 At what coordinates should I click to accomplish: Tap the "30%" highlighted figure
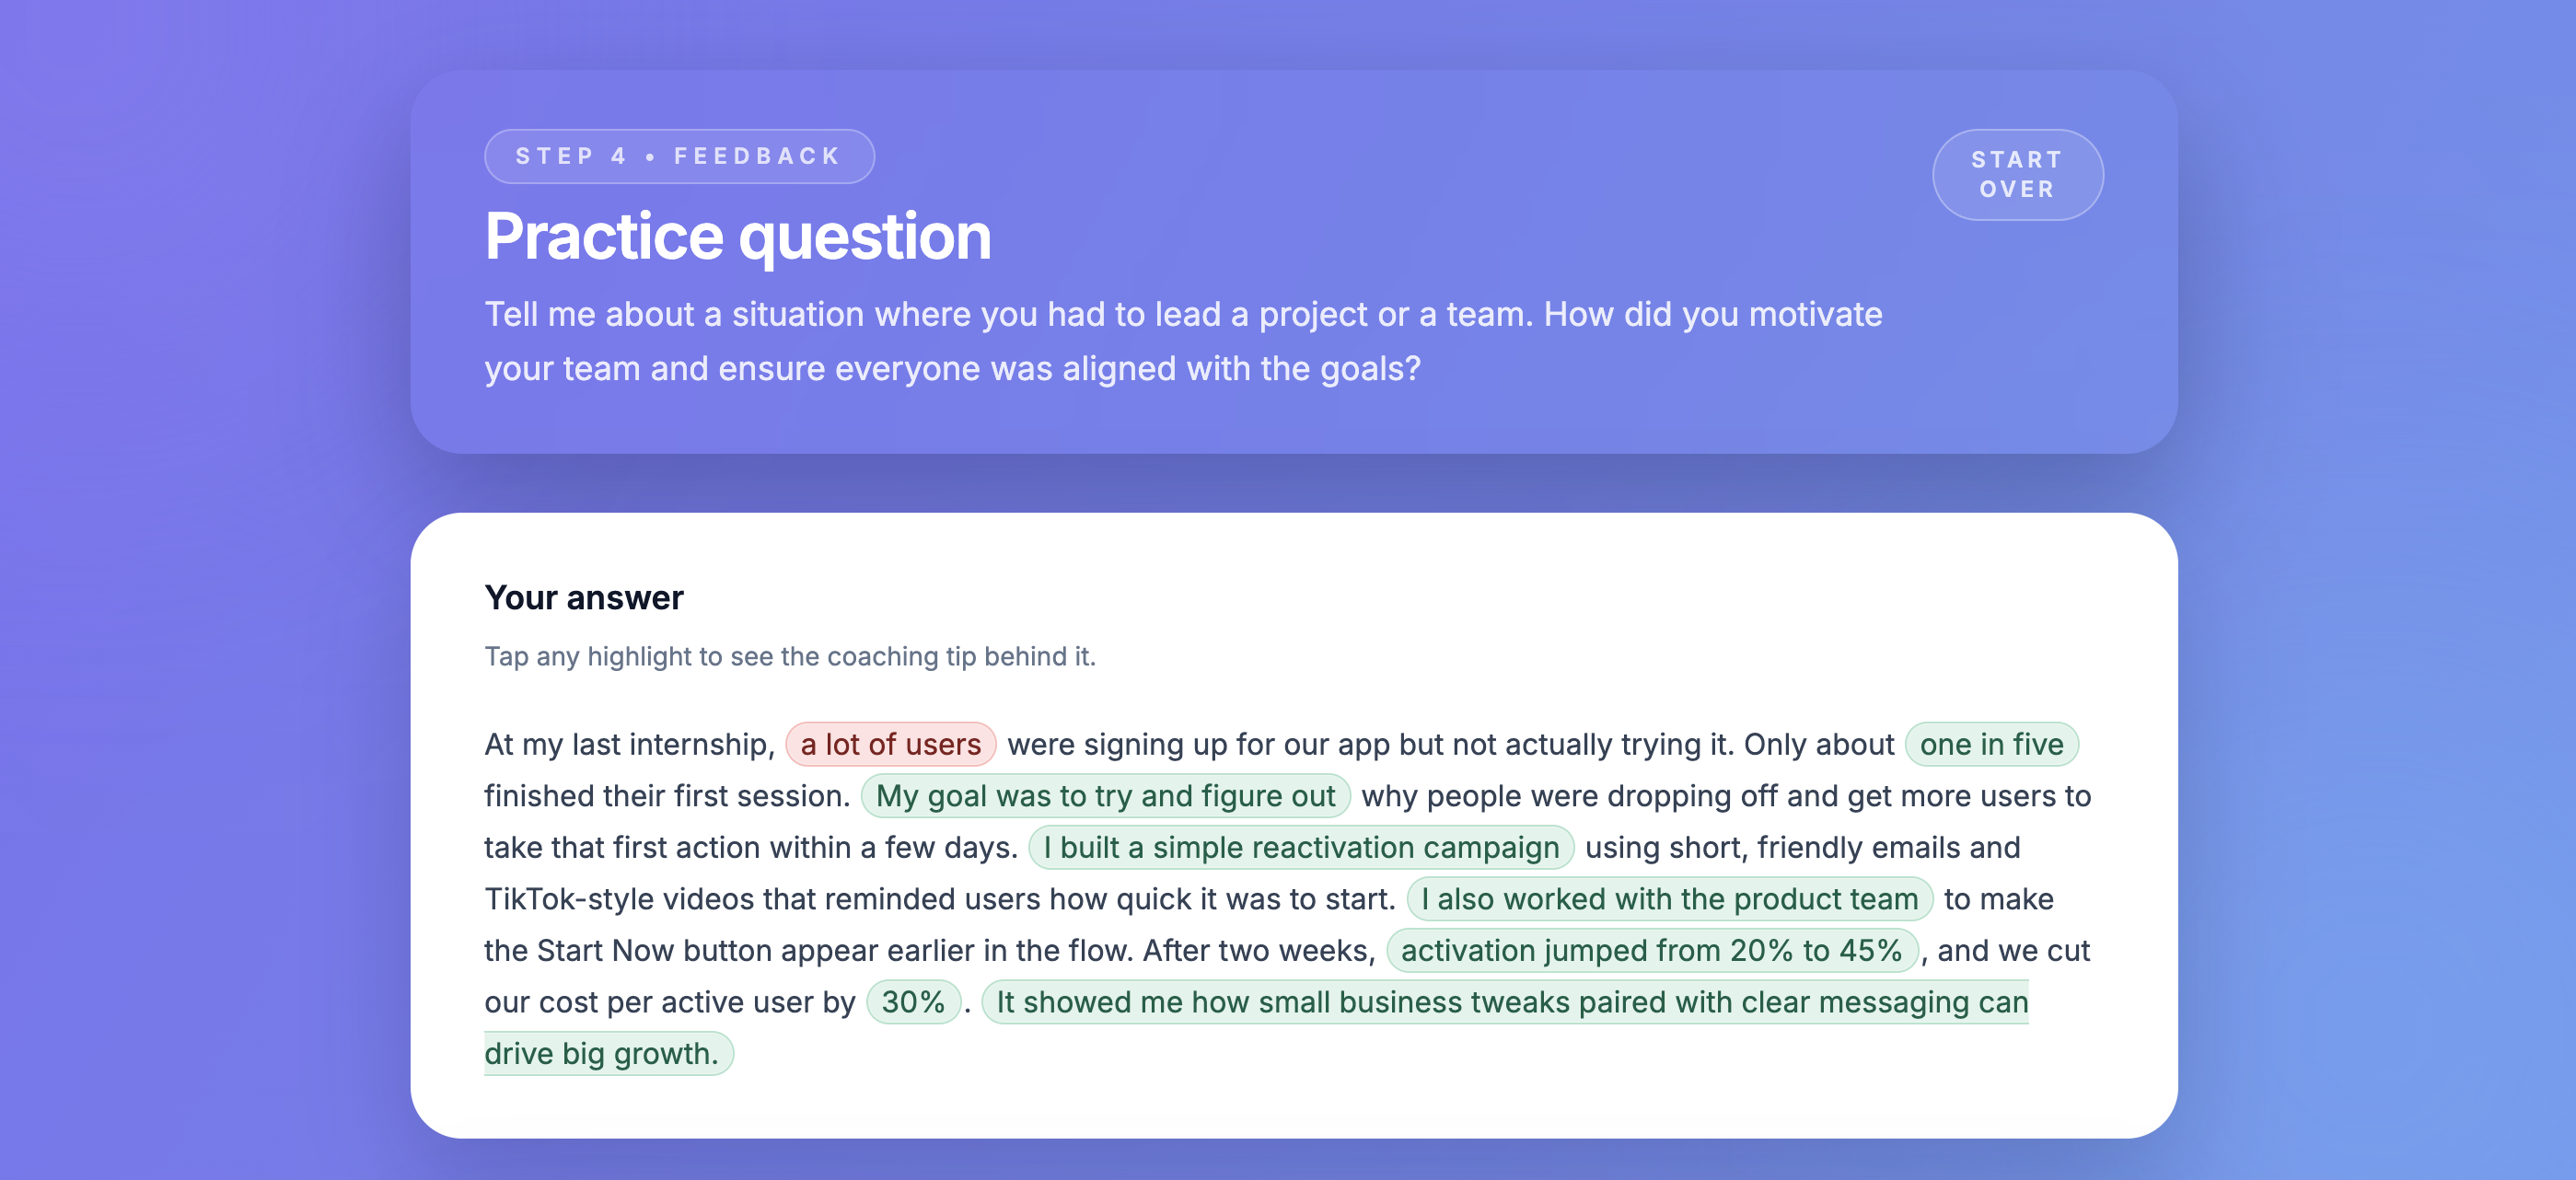(913, 1002)
